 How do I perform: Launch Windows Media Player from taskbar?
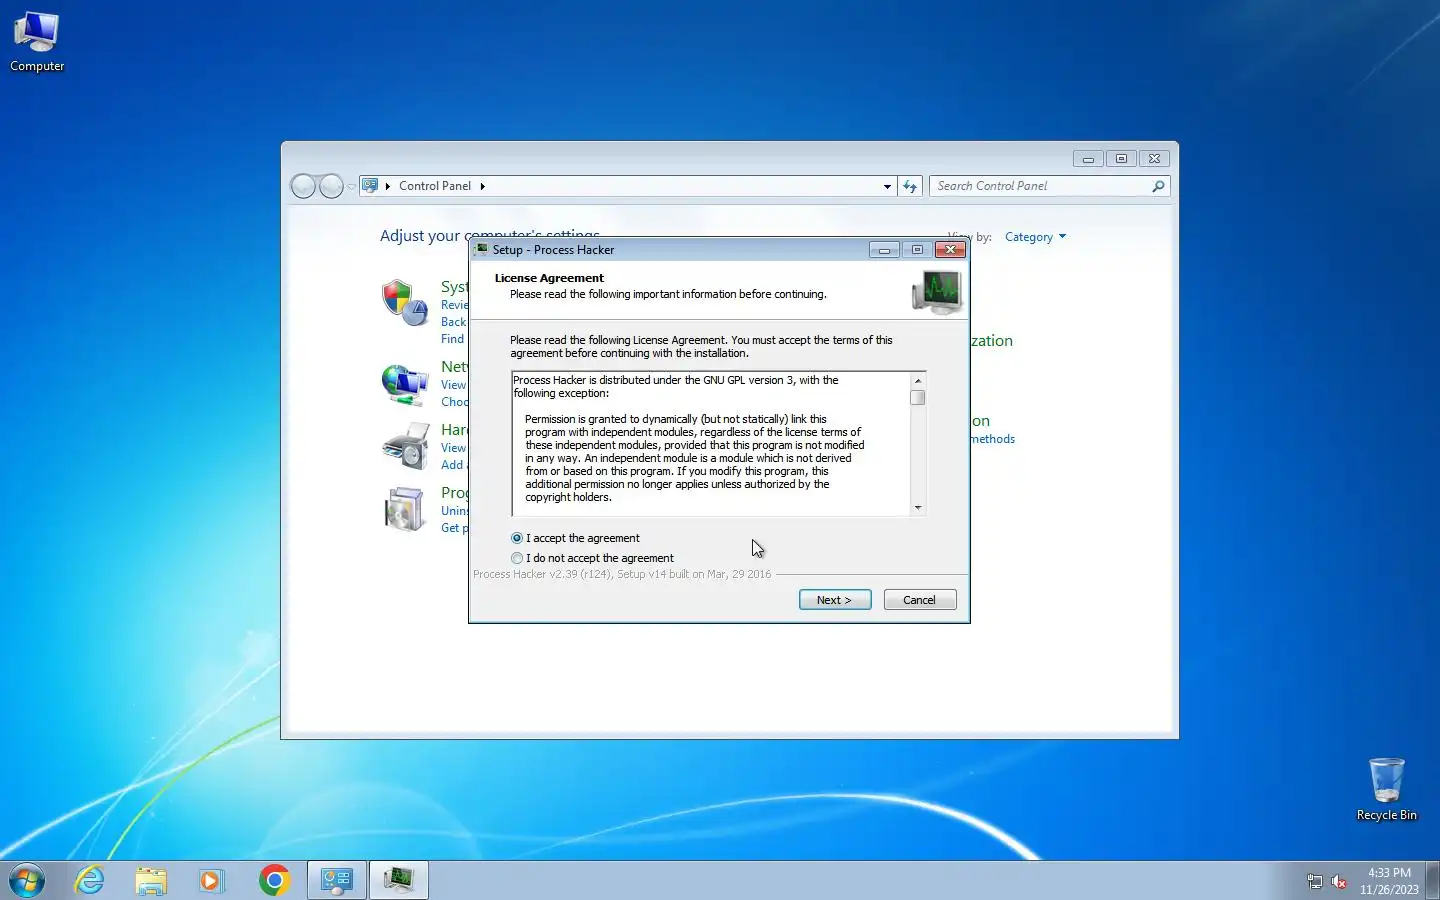(x=211, y=880)
